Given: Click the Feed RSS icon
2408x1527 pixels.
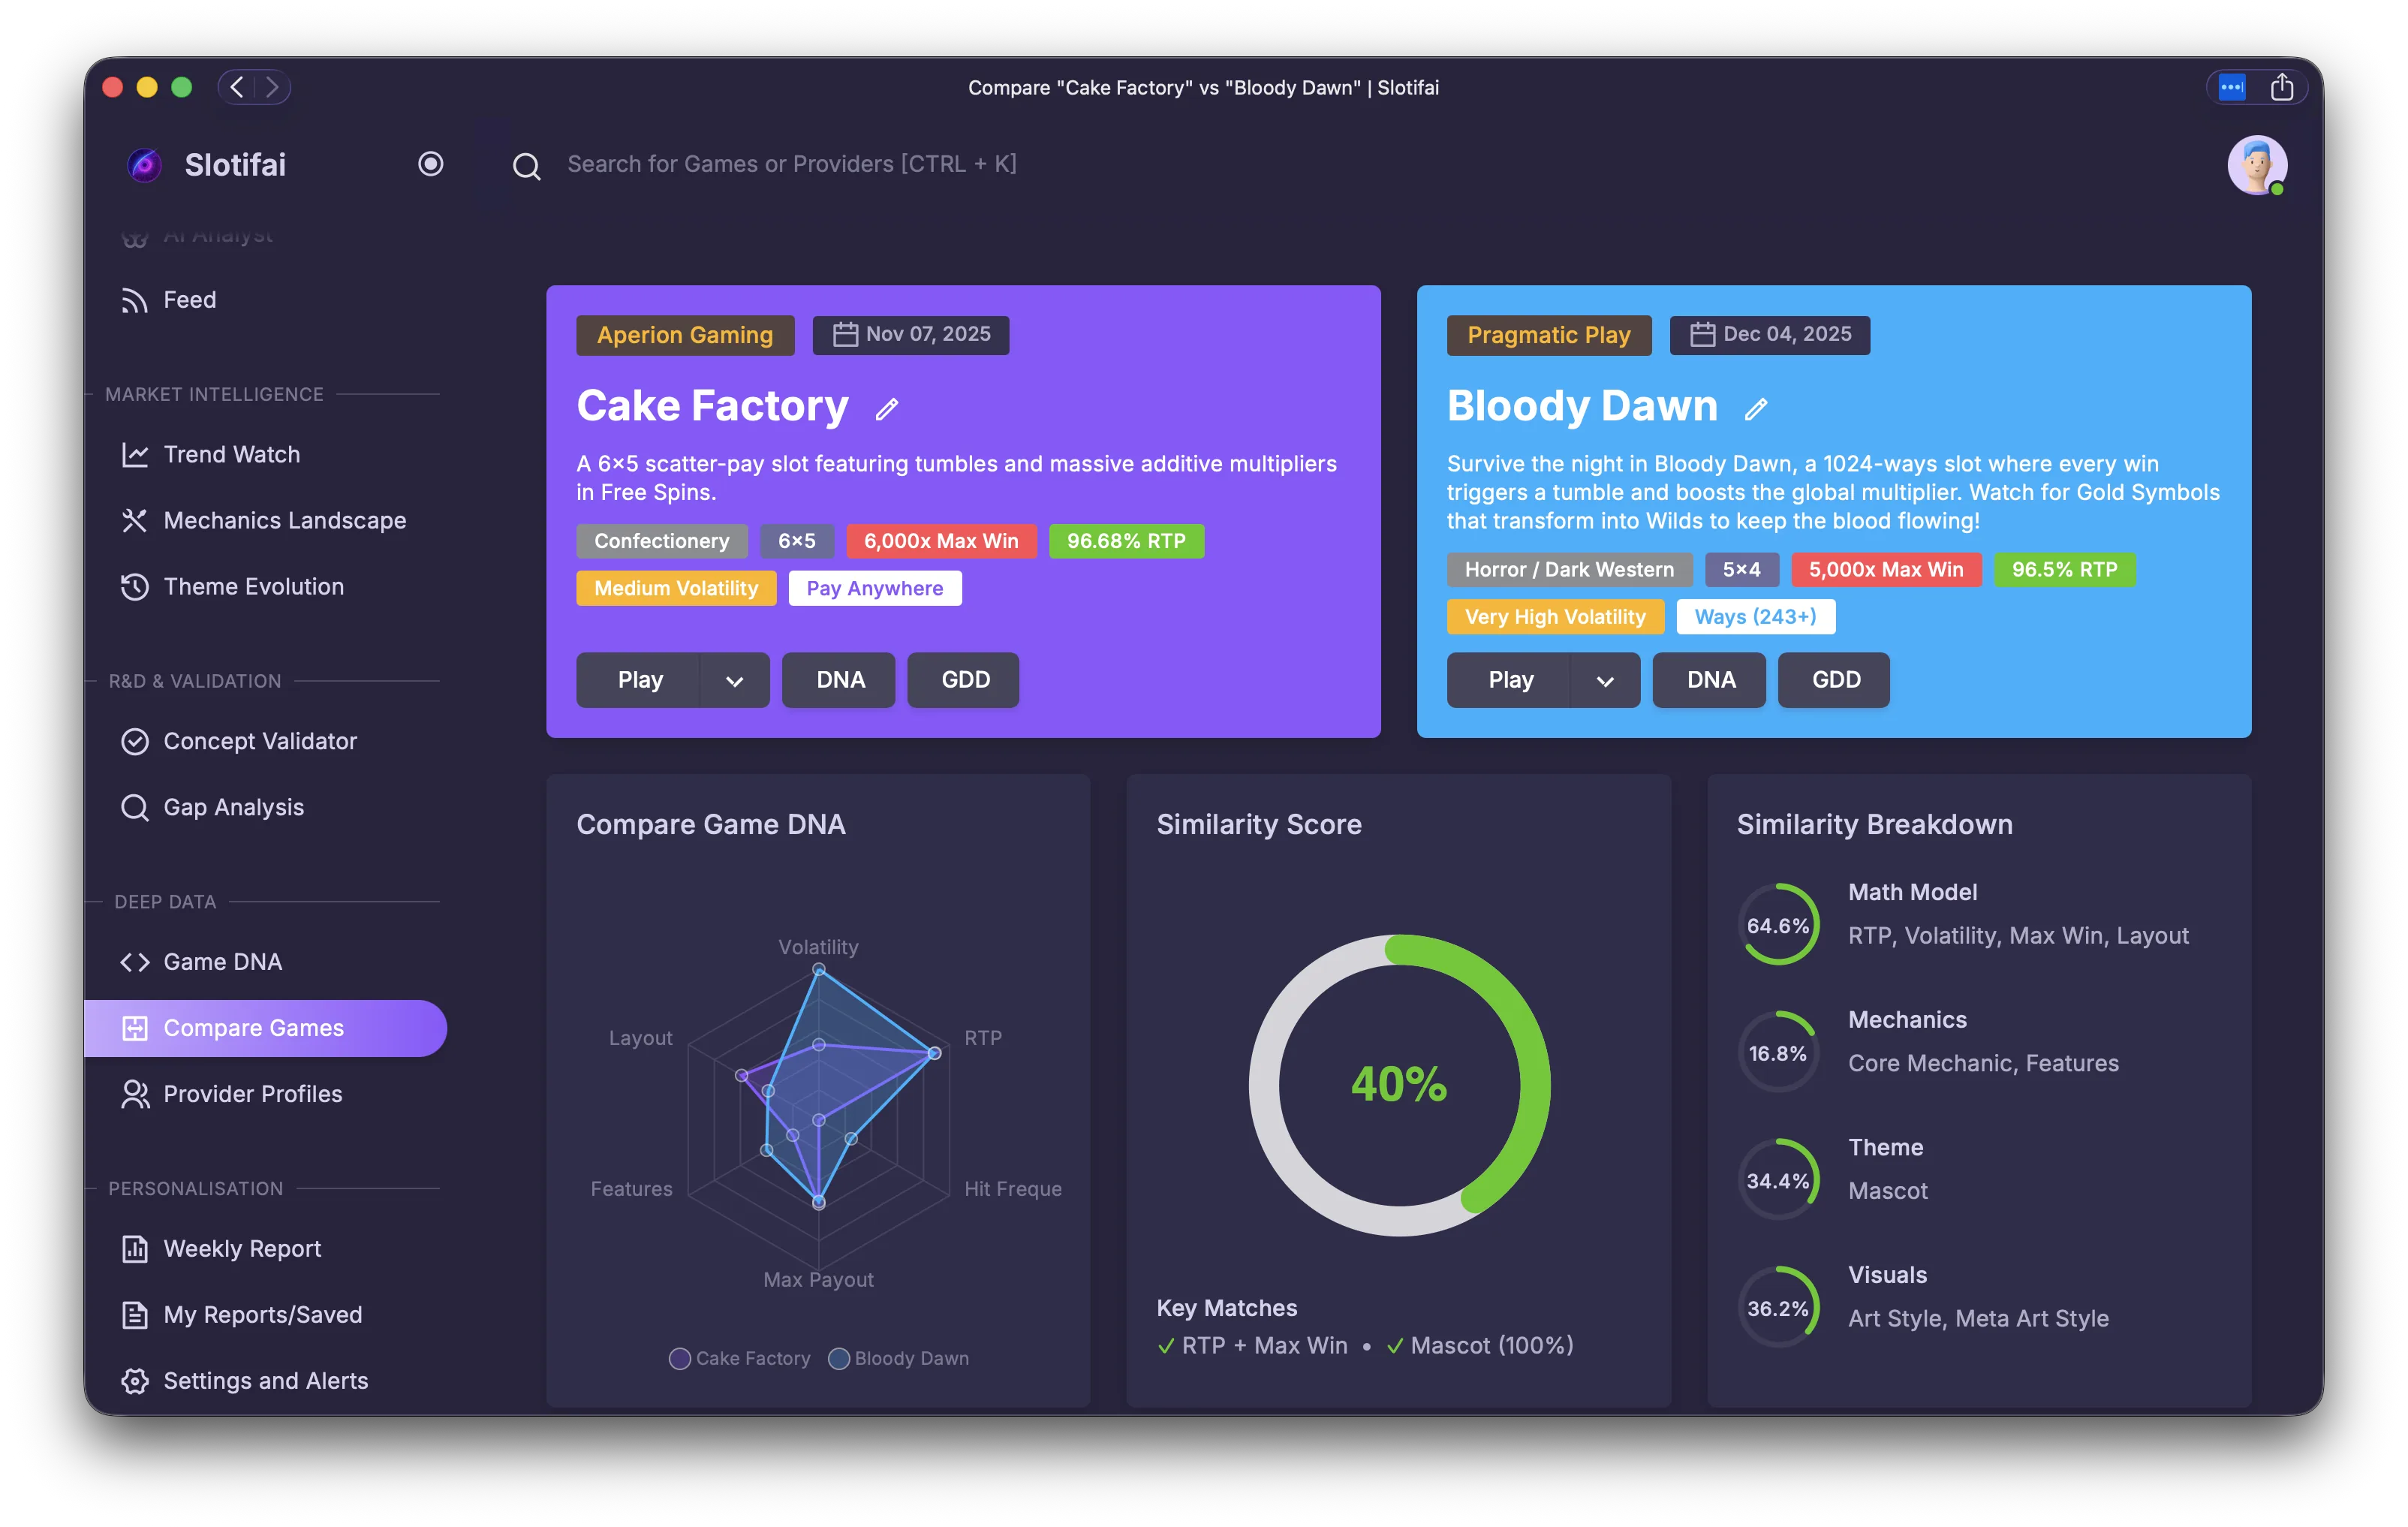Looking at the screenshot, I should click(134, 300).
